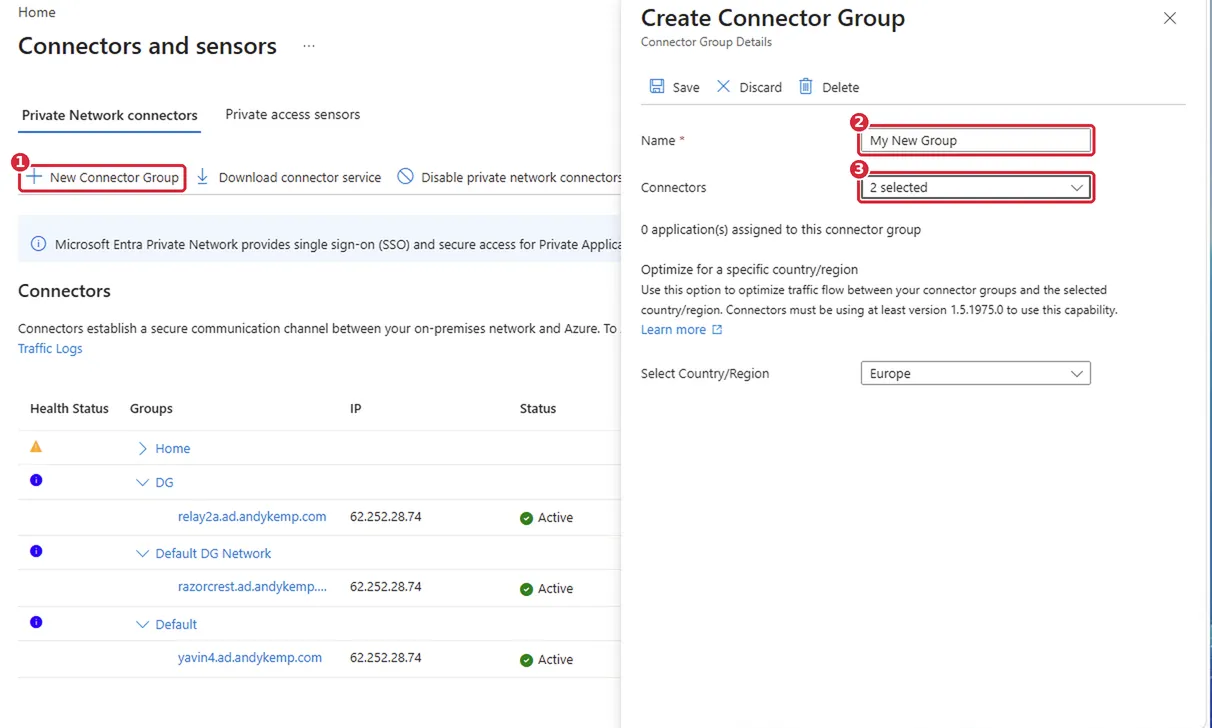Image resolution: width=1212 pixels, height=728 pixels.
Task: Close the Create Connector Group panel
Action: (x=1170, y=18)
